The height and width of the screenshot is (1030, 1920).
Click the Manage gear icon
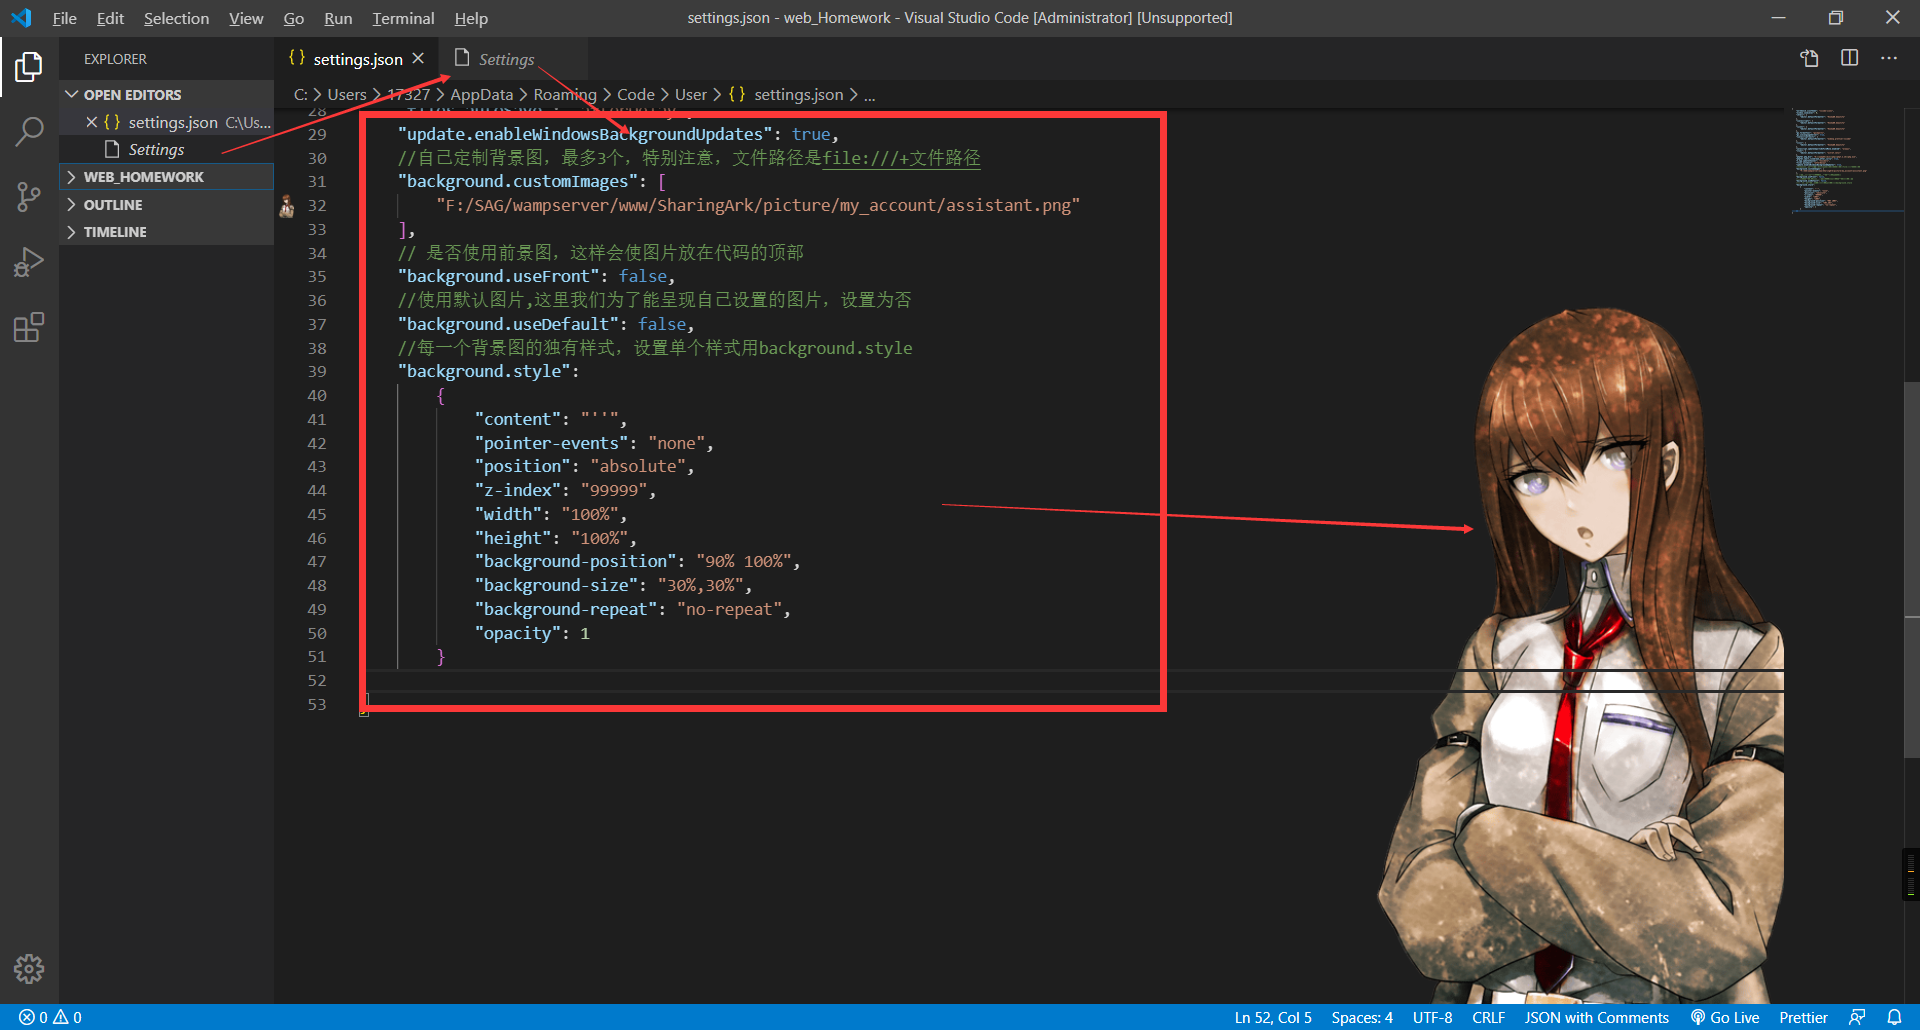(29, 968)
